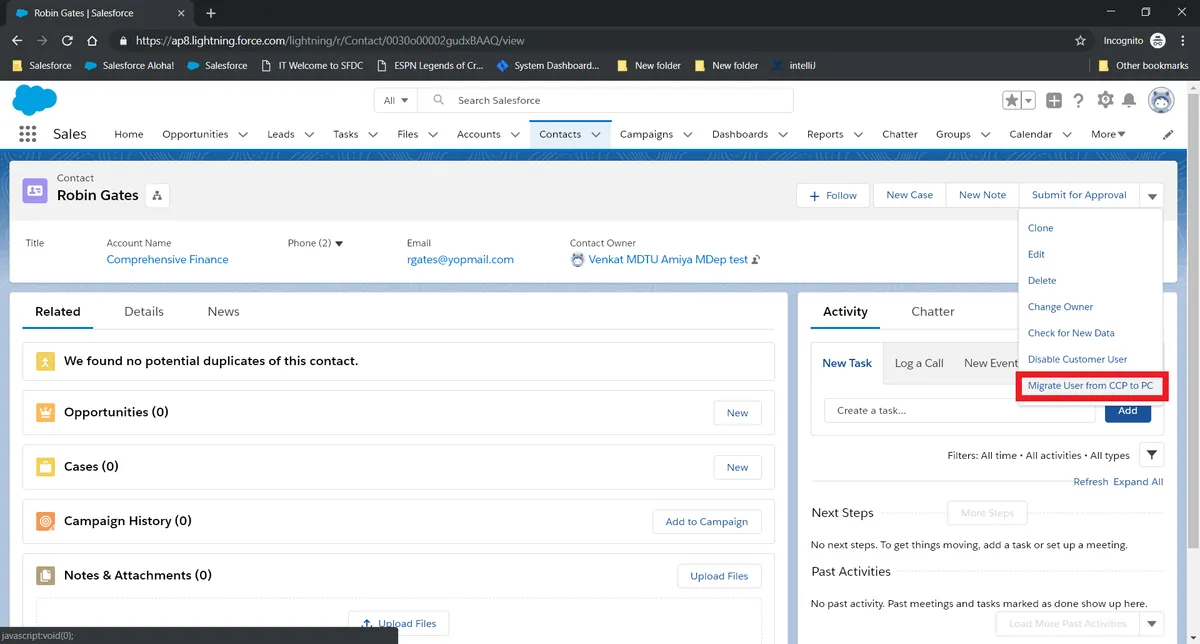Expand the Contacts tab dropdown chevron
1200x644 pixels.
(x=596, y=134)
